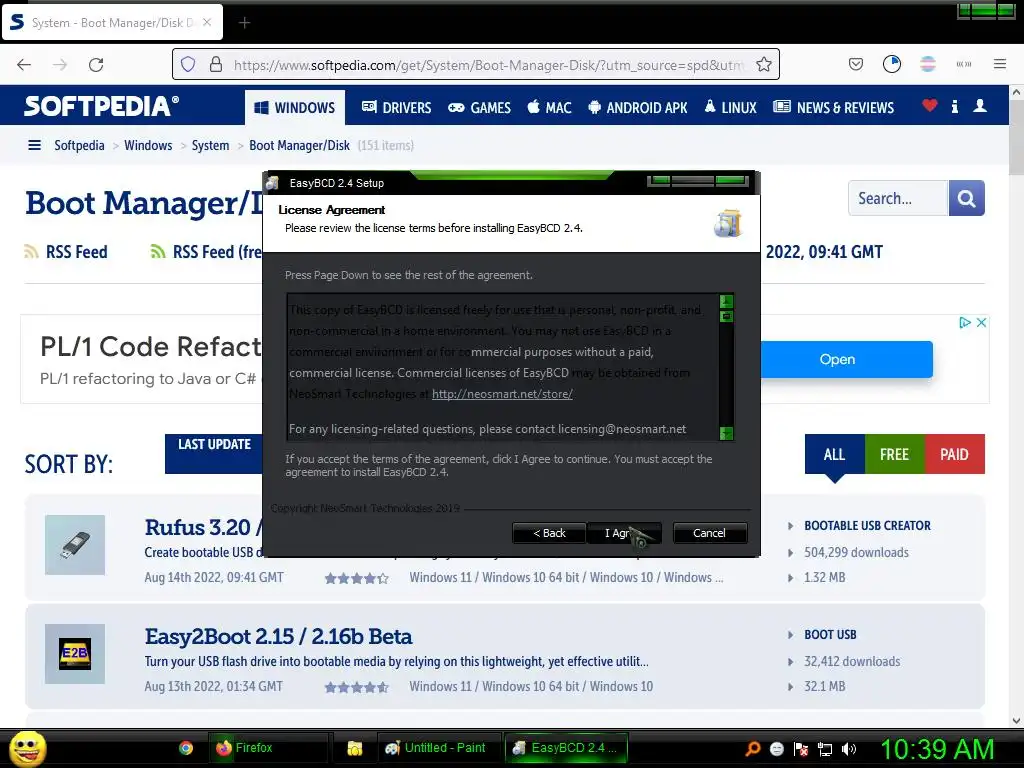Open the MAC section
Image resolution: width=1024 pixels, height=768 pixels.
click(549, 108)
